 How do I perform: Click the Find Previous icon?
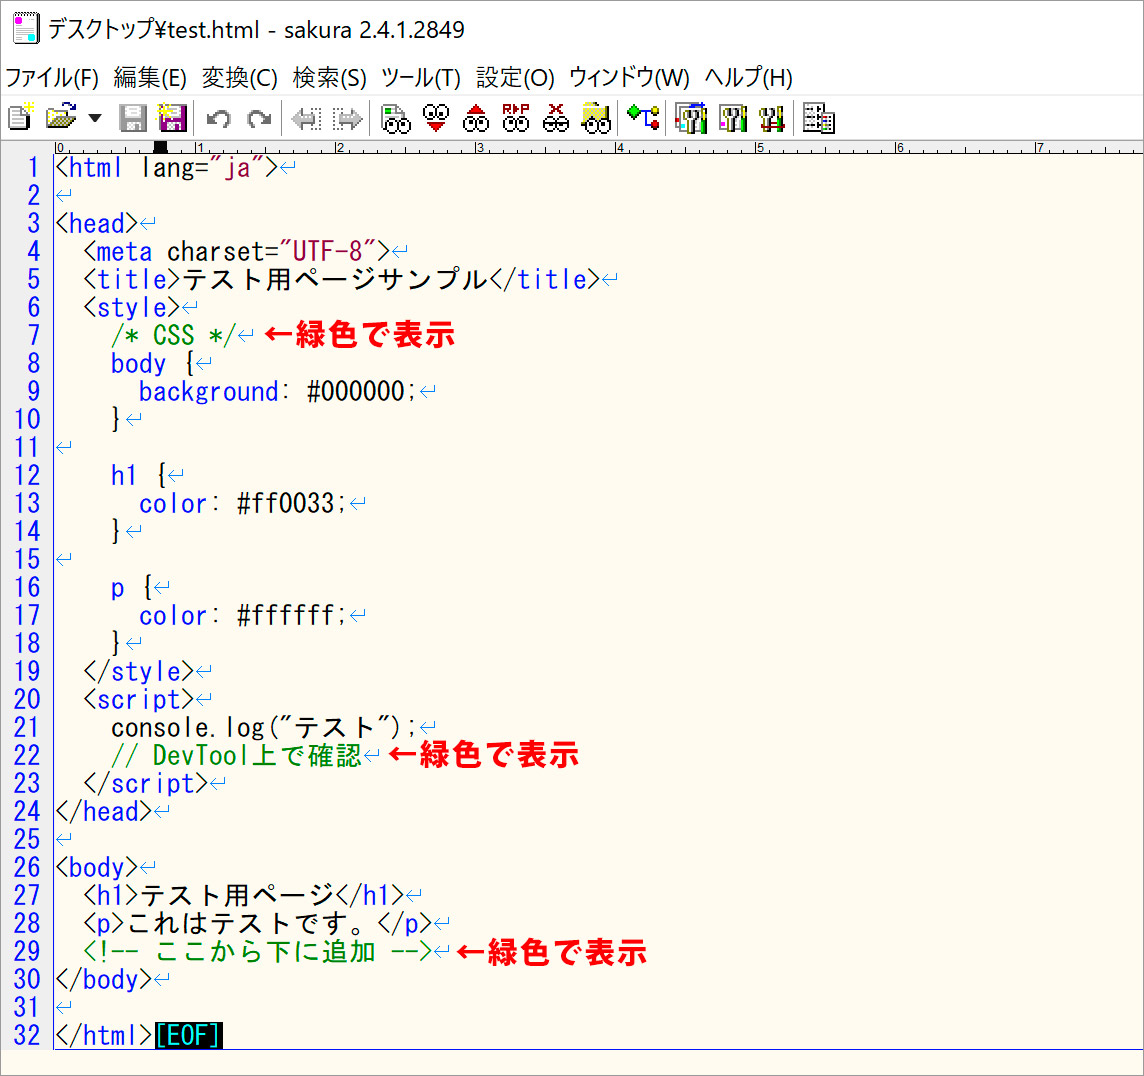(x=476, y=118)
